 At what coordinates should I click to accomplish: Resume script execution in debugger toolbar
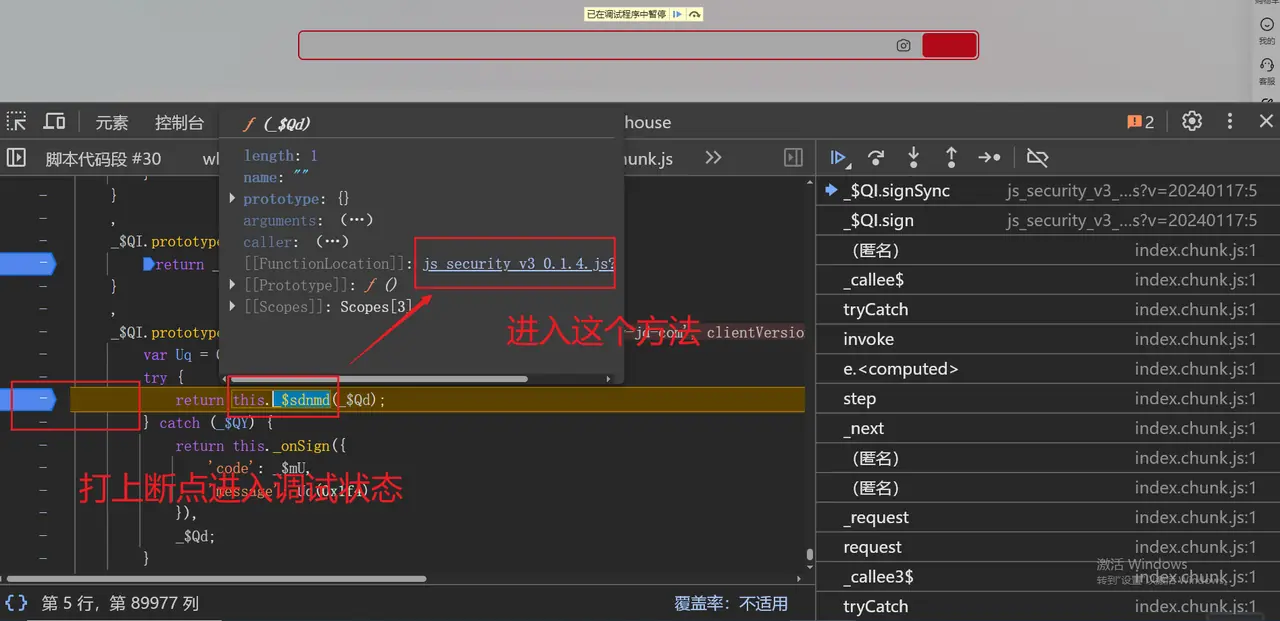pyautogui.click(x=839, y=158)
